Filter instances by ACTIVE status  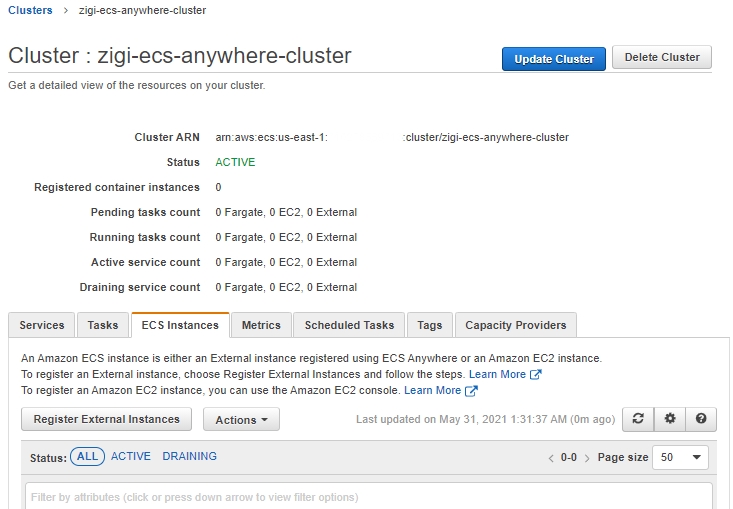coord(131,456)
